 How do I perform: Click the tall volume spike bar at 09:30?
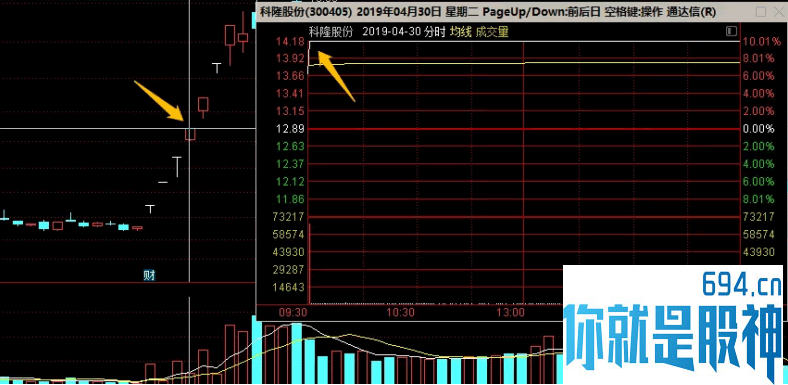(x=310, y=263)
